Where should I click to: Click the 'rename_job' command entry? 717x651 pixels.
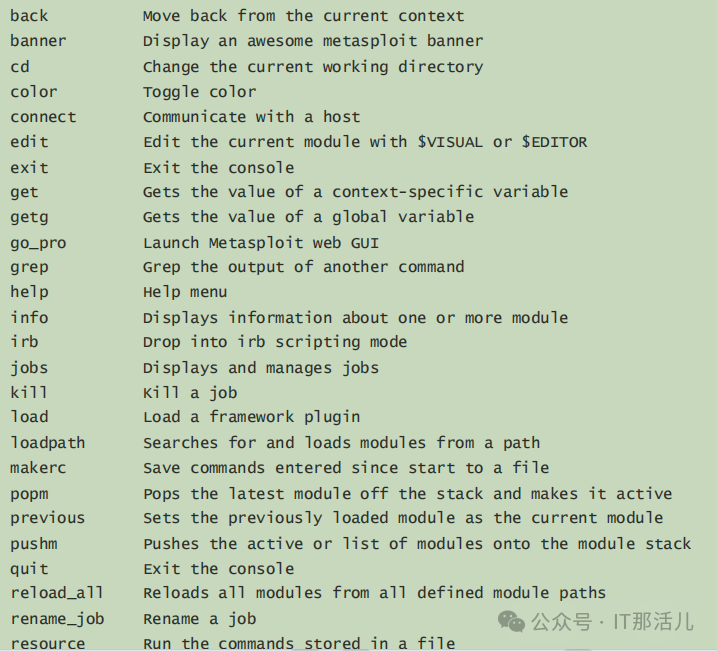click(x=57, y=619)
